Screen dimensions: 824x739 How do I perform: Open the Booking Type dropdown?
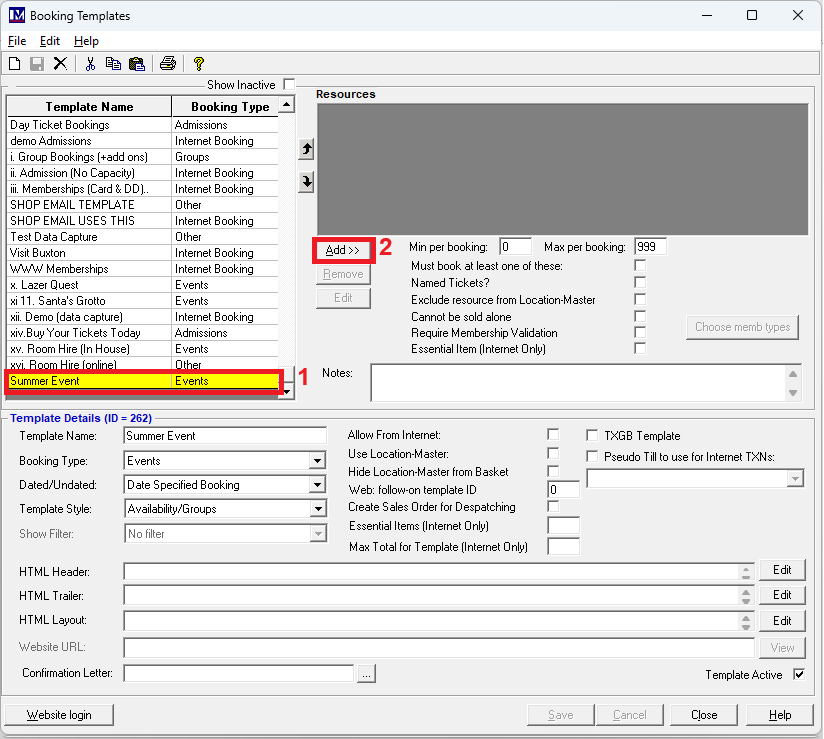coord(317,461)
